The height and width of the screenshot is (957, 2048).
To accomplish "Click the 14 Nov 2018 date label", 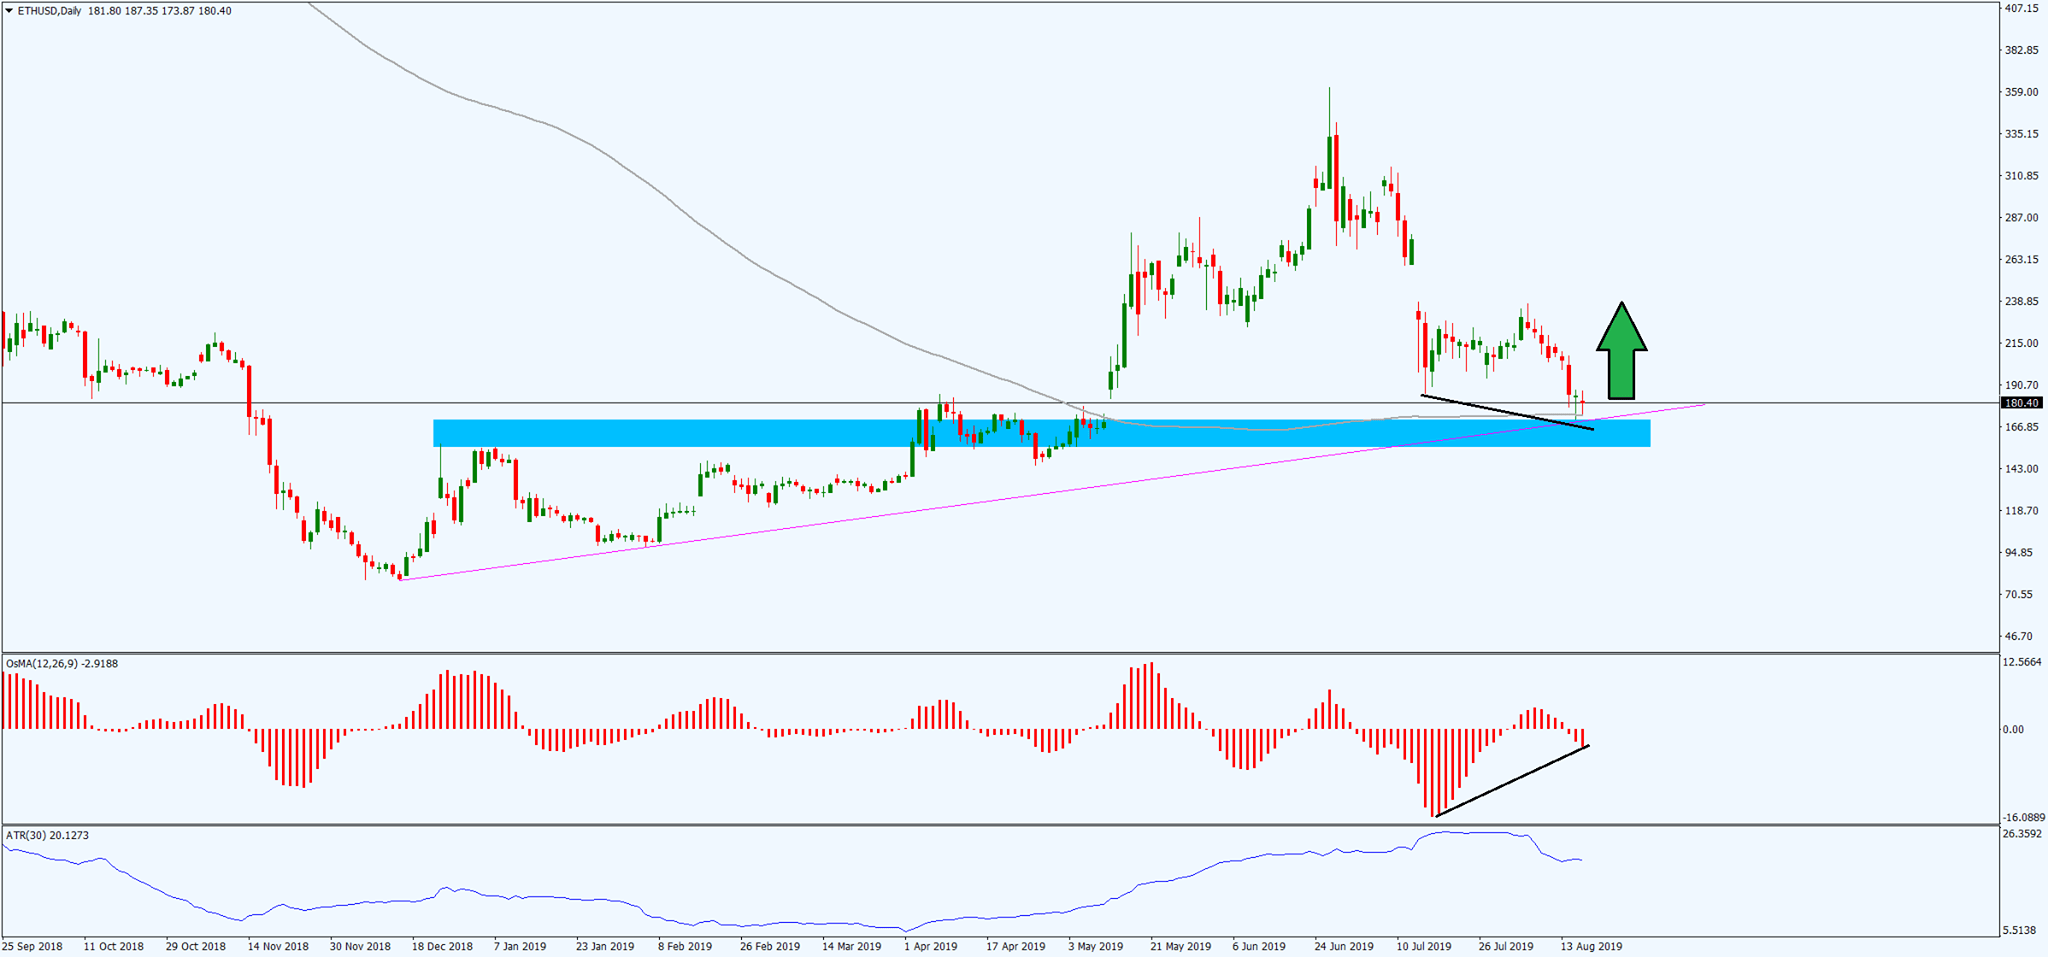I will [x=278, y=946].
